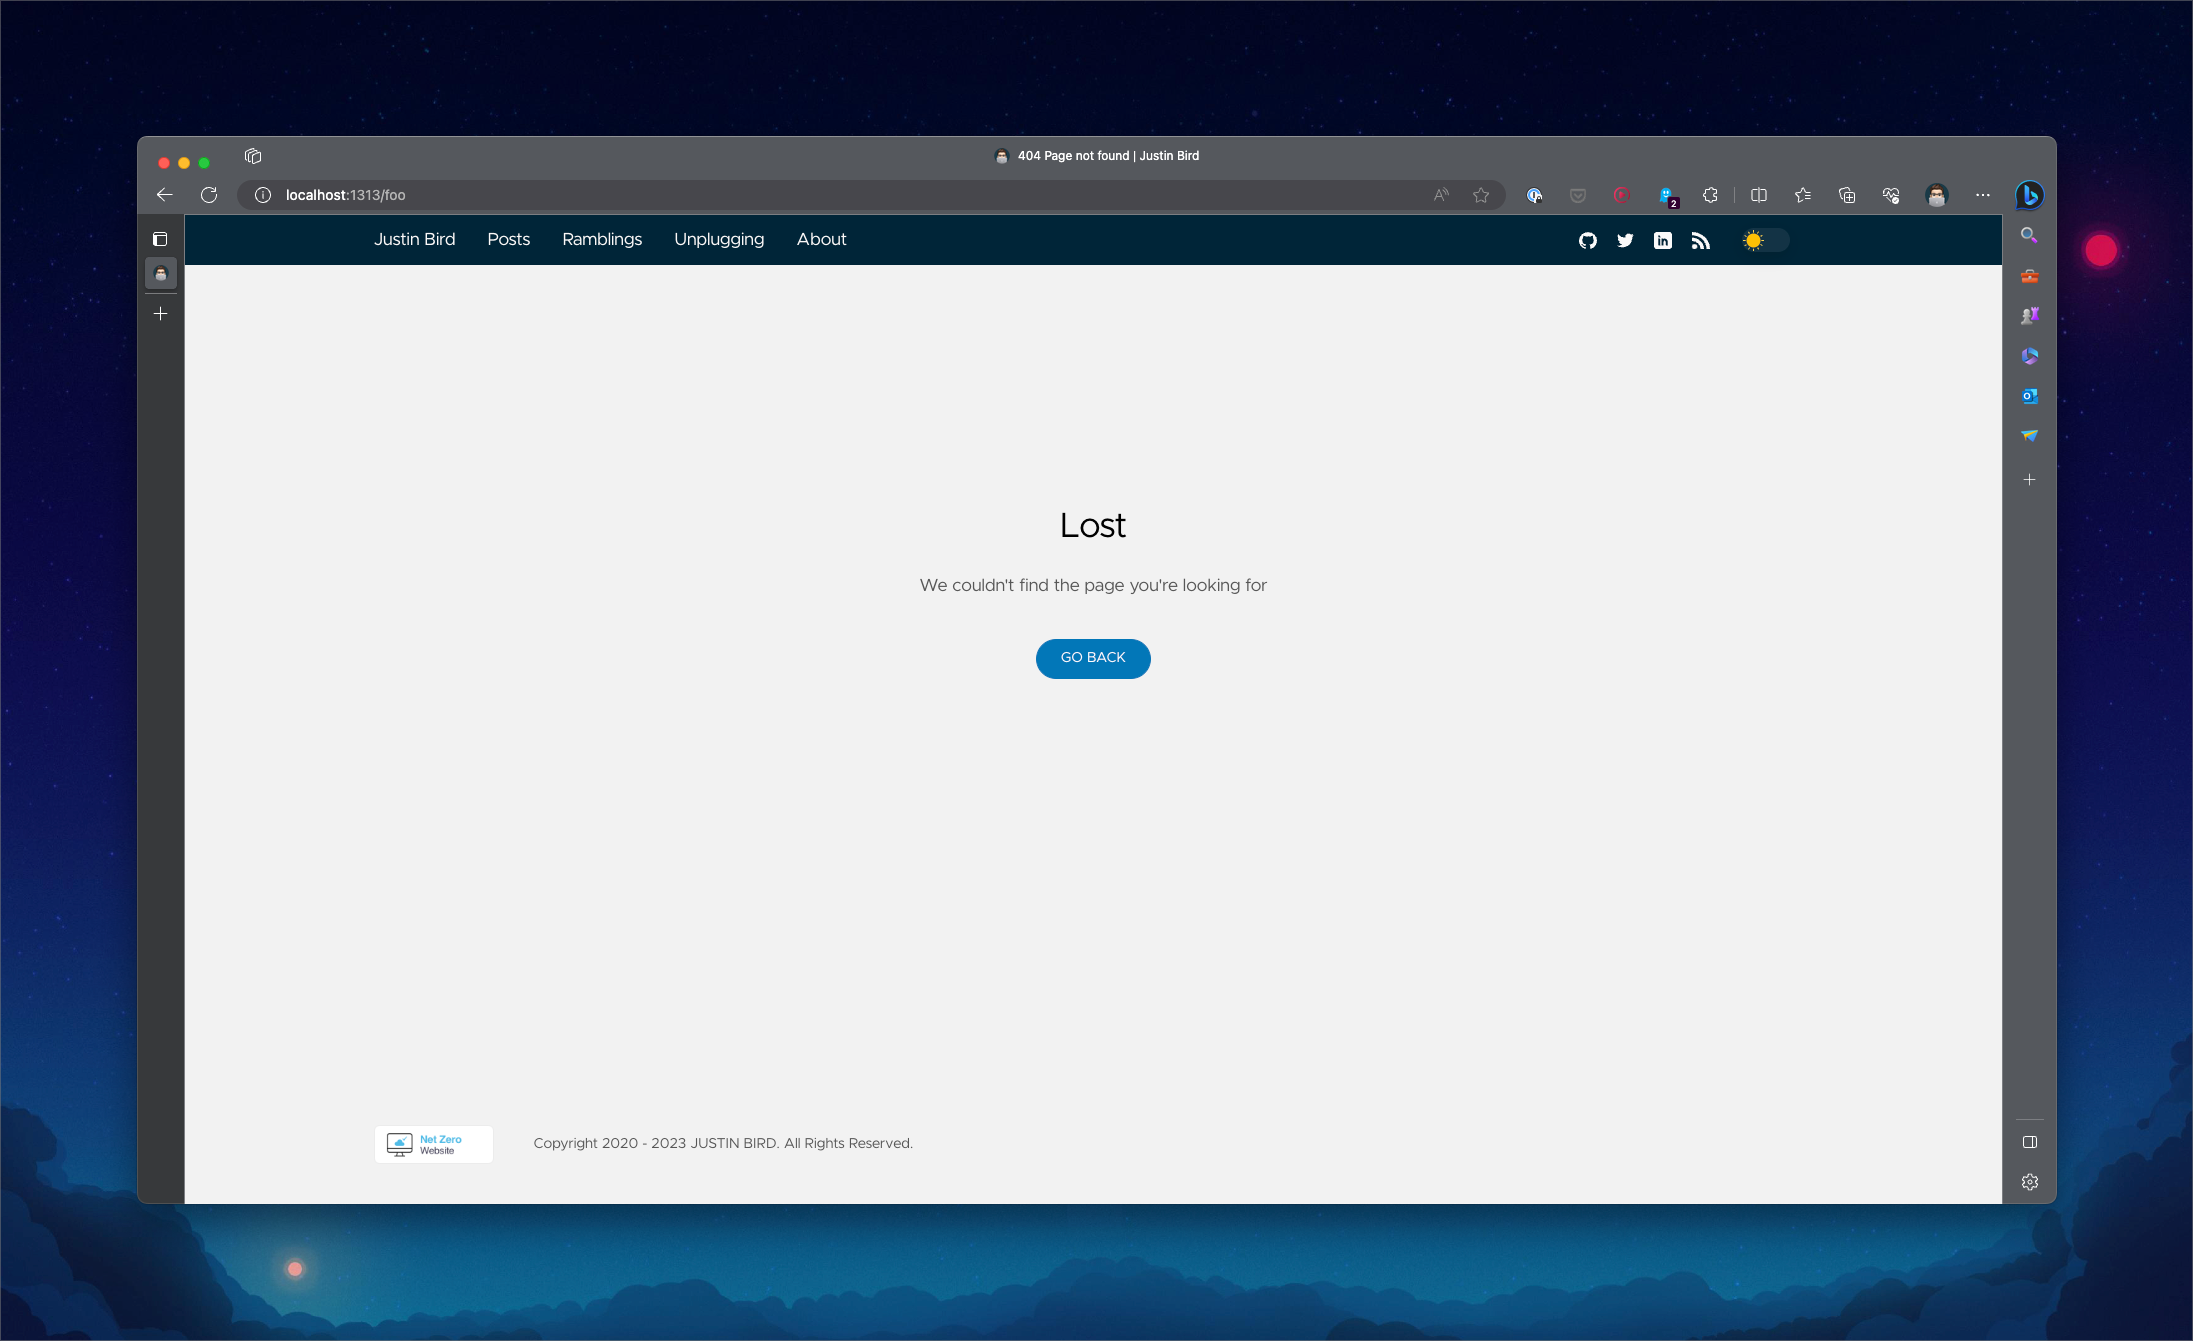Open the browser profile menu
This screenshot has width=2193, height=1341.
1937,195
